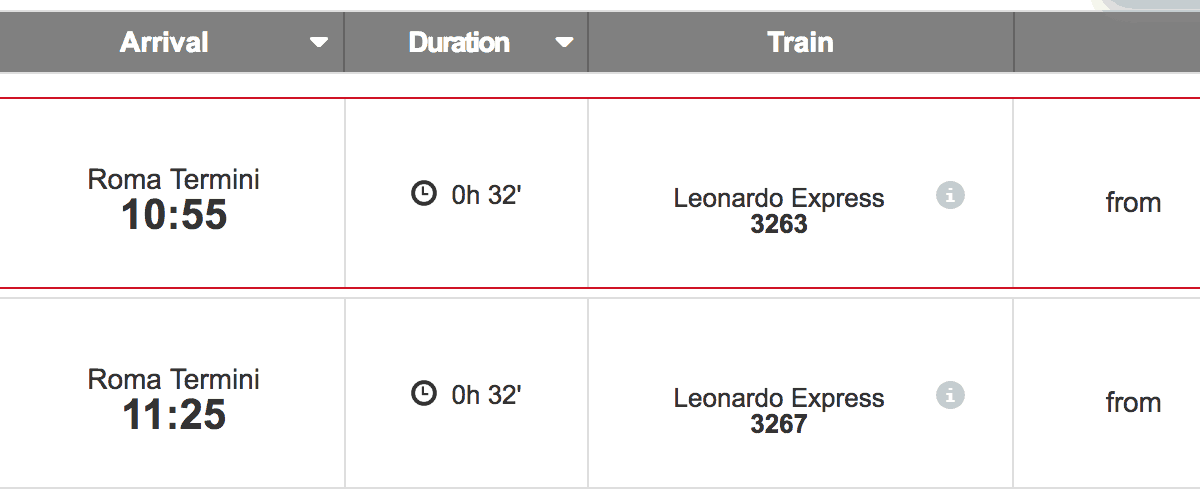Viewport: 1200px width, 496px height.
Task: Select train number 3263
Action: tap(779, 224)
